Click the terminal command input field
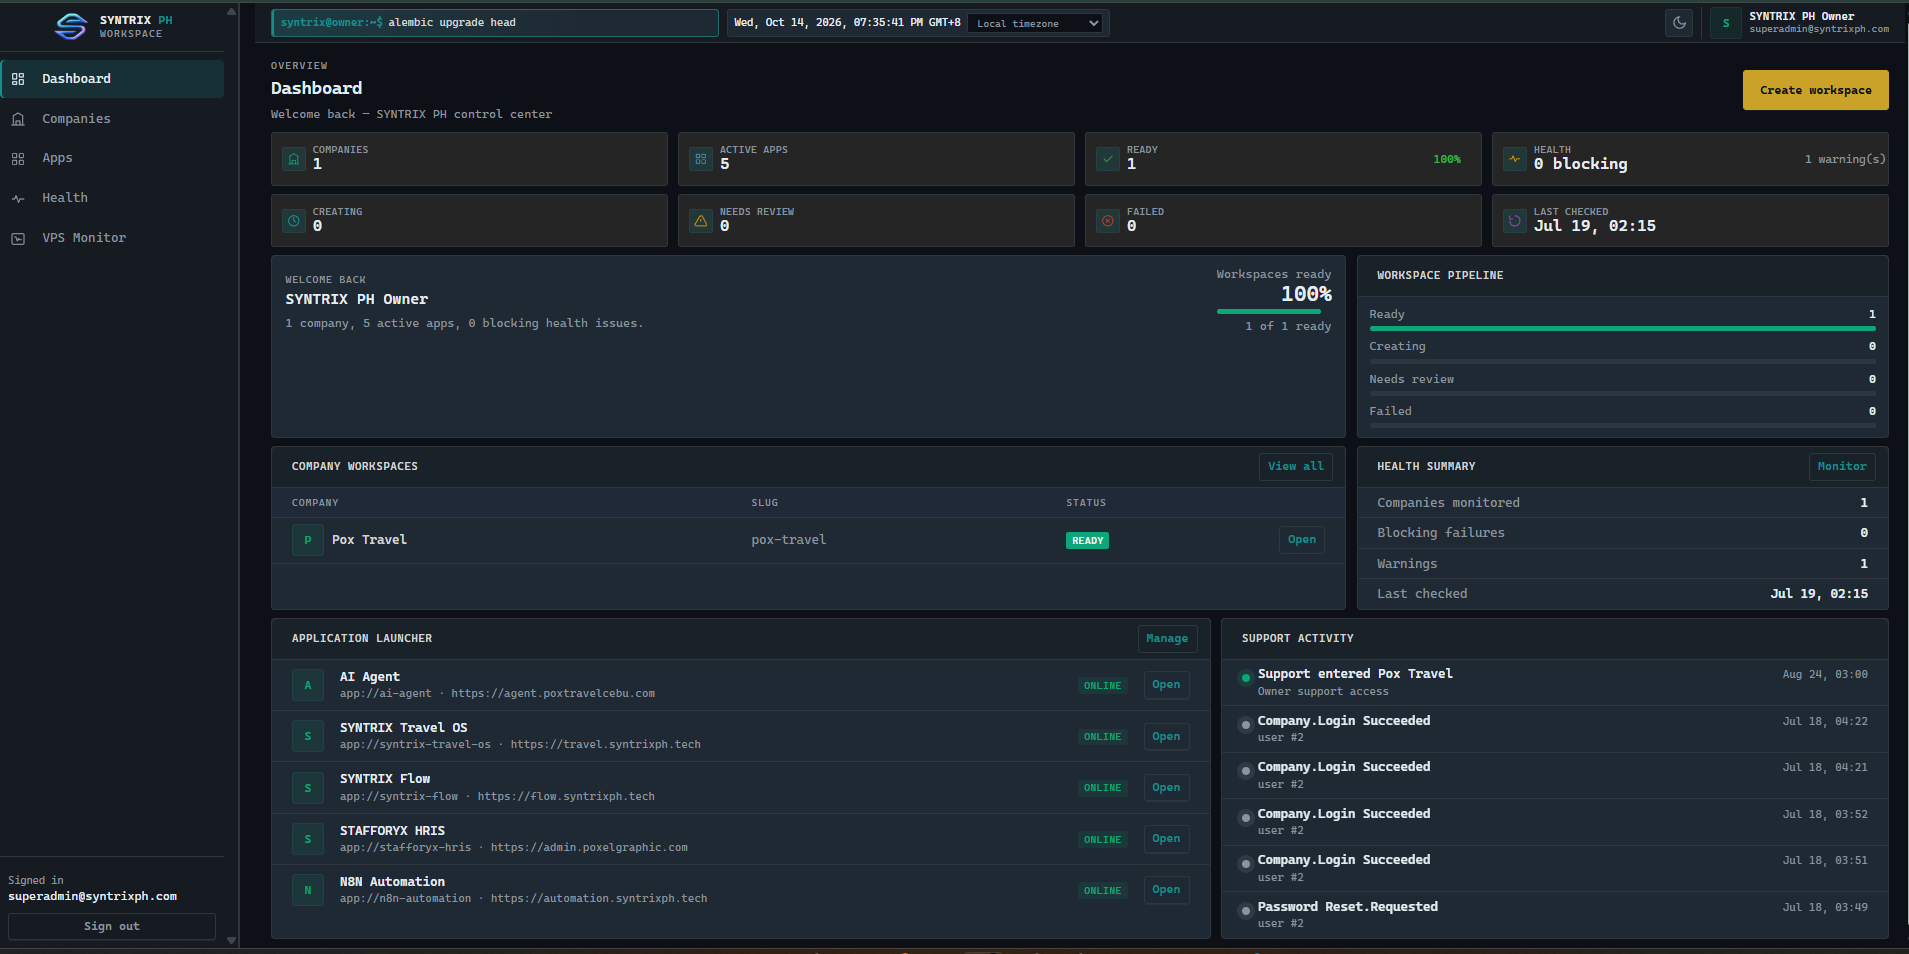Image resolution: width=1909 pixels, height=954 pixels. (x=495, y=23)
